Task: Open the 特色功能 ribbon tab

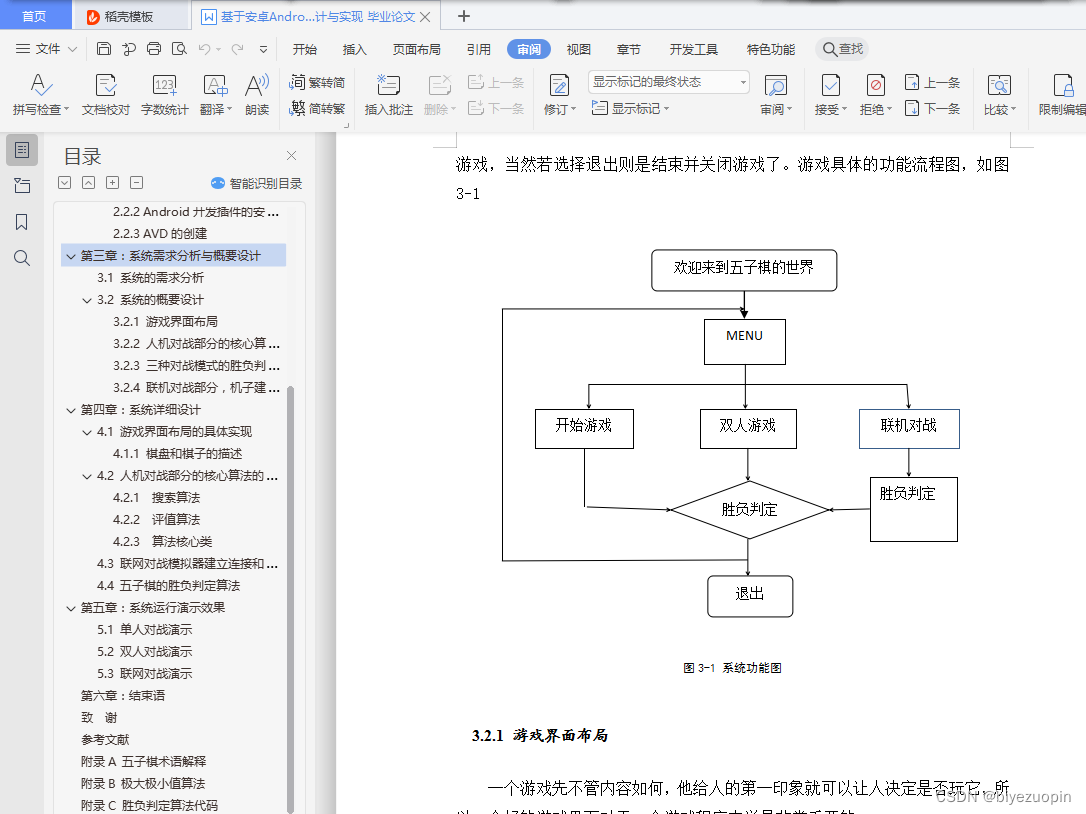Action: 770,48
